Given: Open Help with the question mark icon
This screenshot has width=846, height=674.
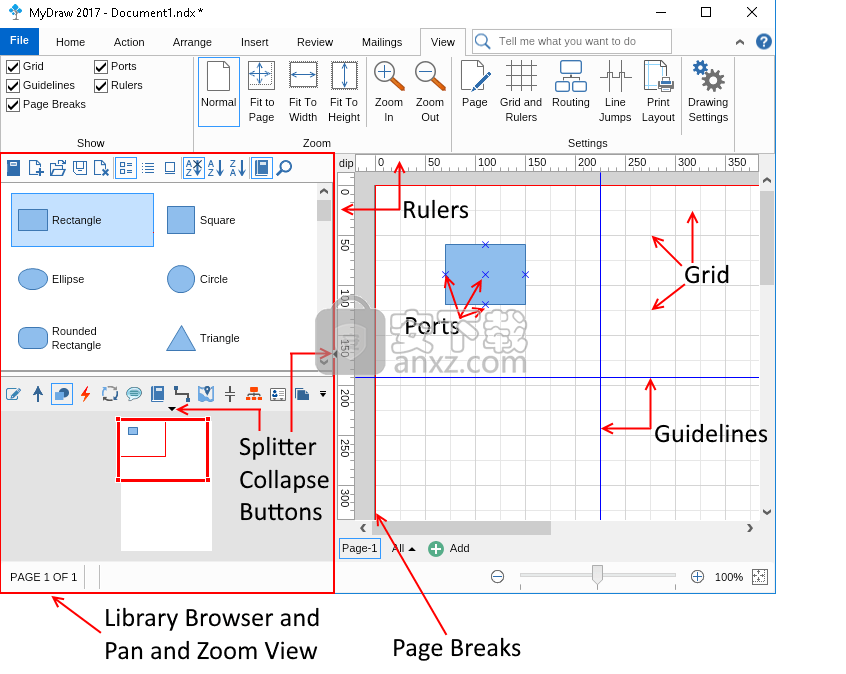Looking at the screenshot, I should pos(763,42).
